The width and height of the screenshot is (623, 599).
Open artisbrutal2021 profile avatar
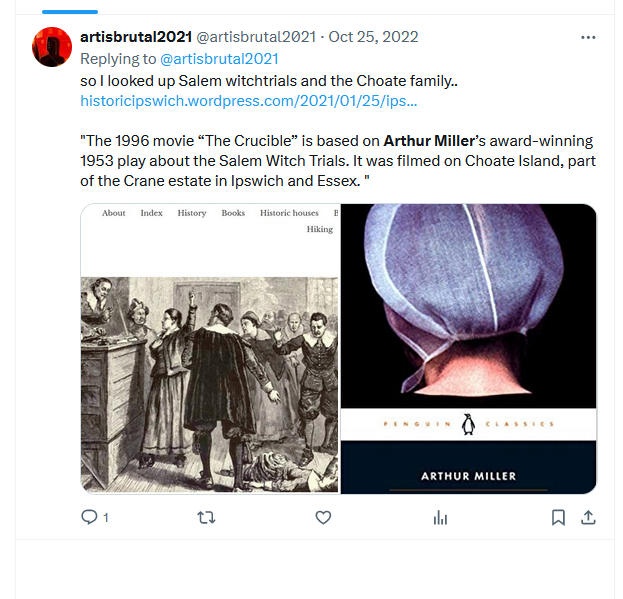pyautogui.click(x=52, y=47)
